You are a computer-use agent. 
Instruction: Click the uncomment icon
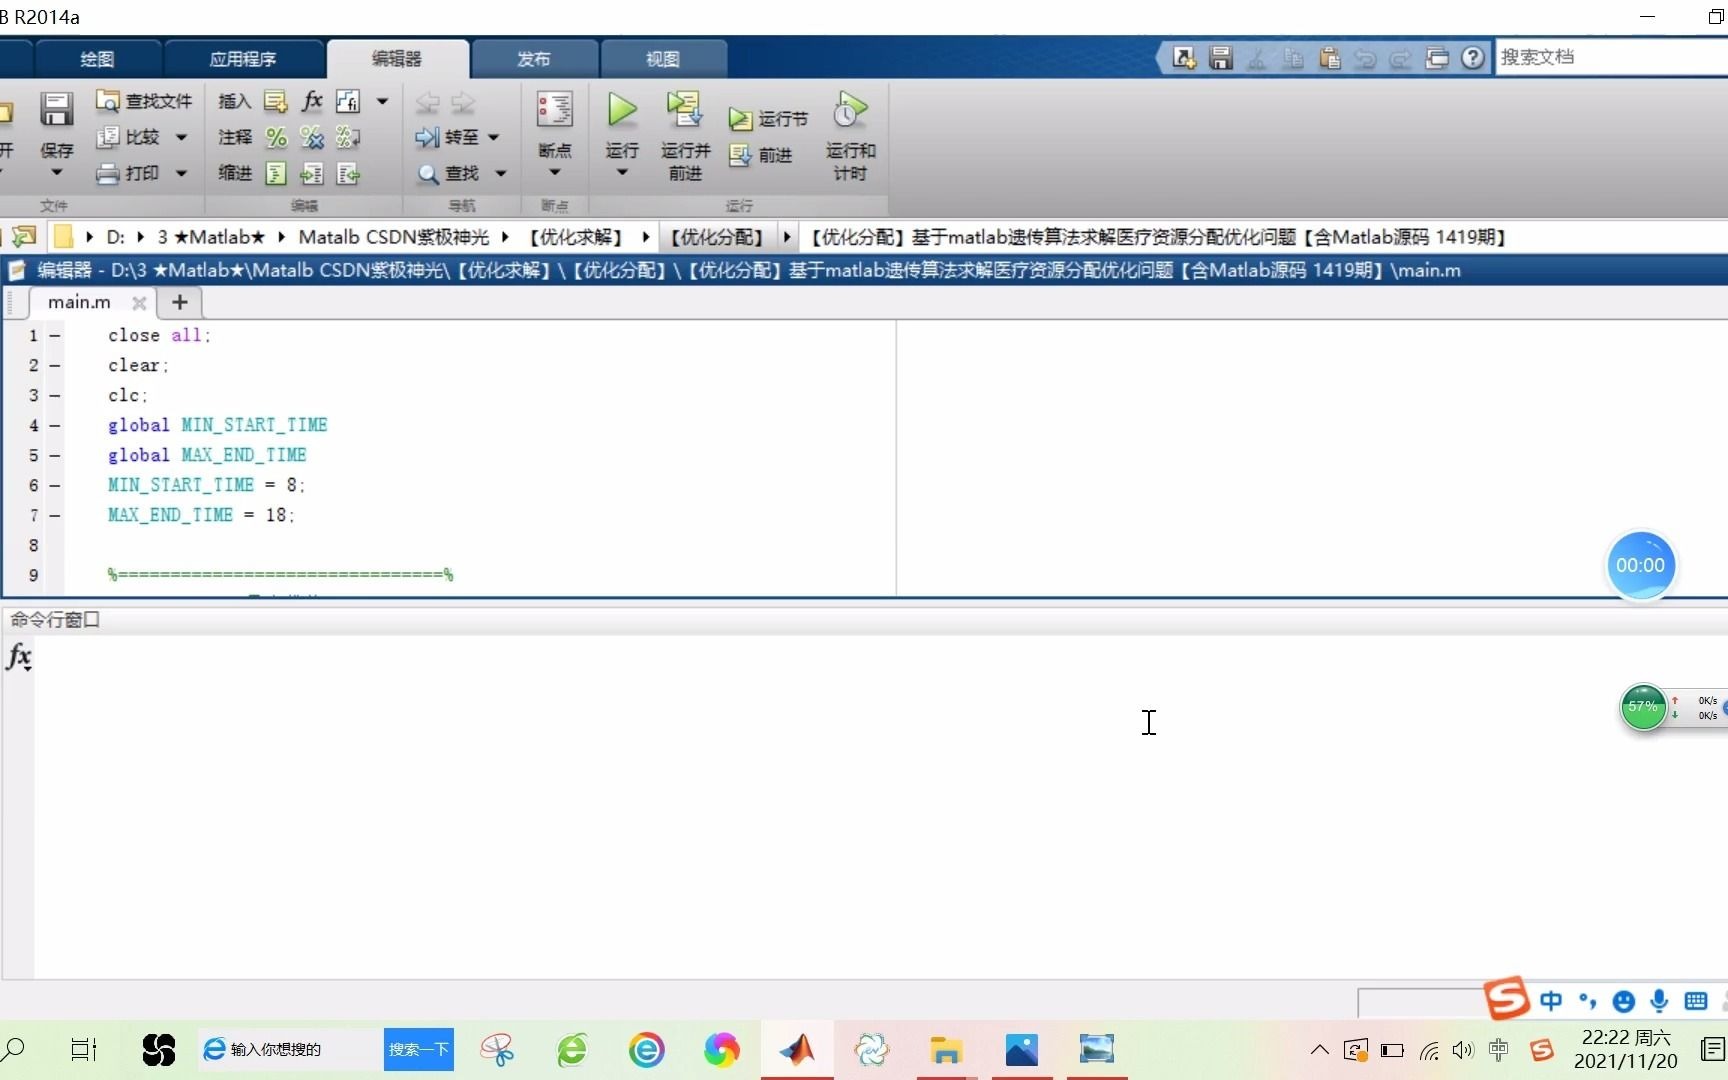(312, 137)
